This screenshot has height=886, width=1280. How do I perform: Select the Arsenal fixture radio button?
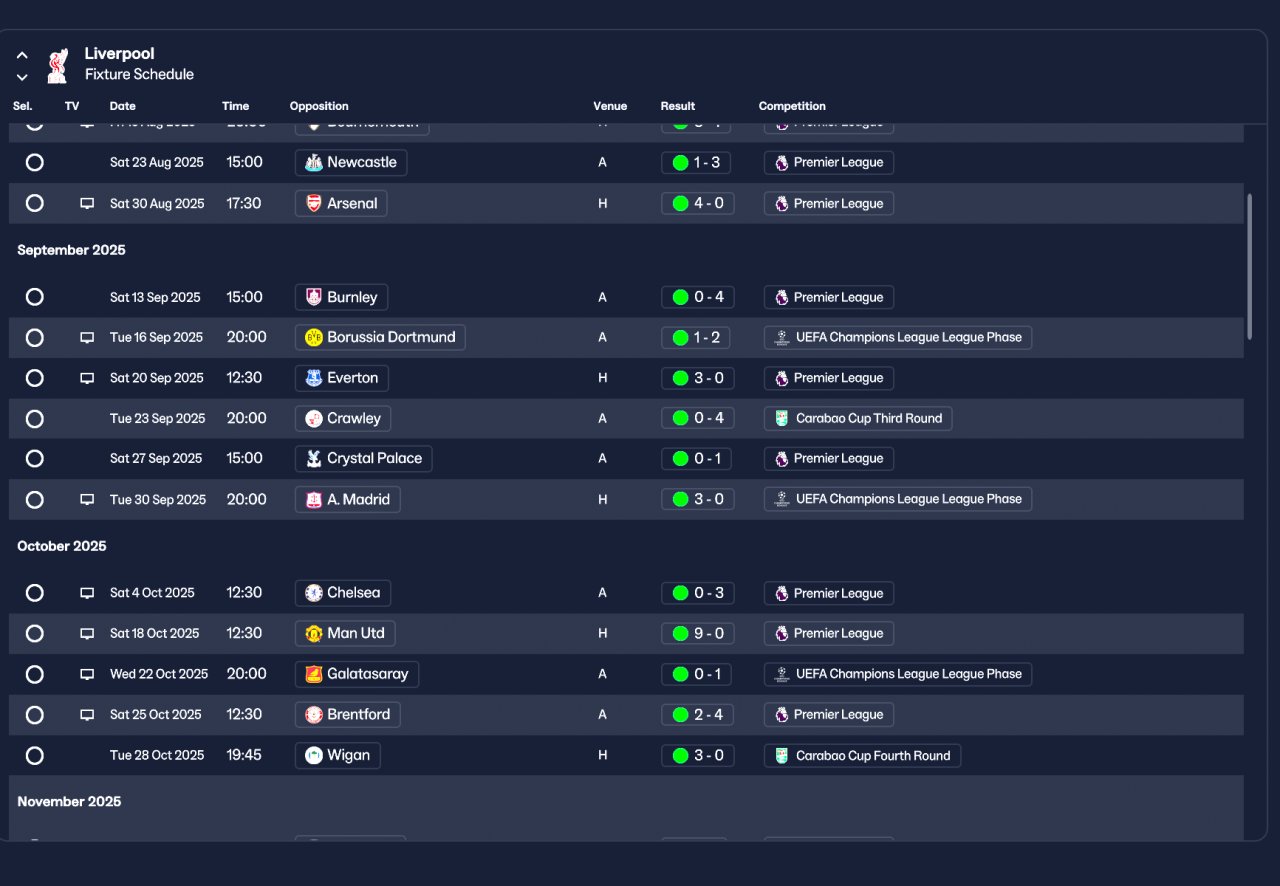(35, 203)
